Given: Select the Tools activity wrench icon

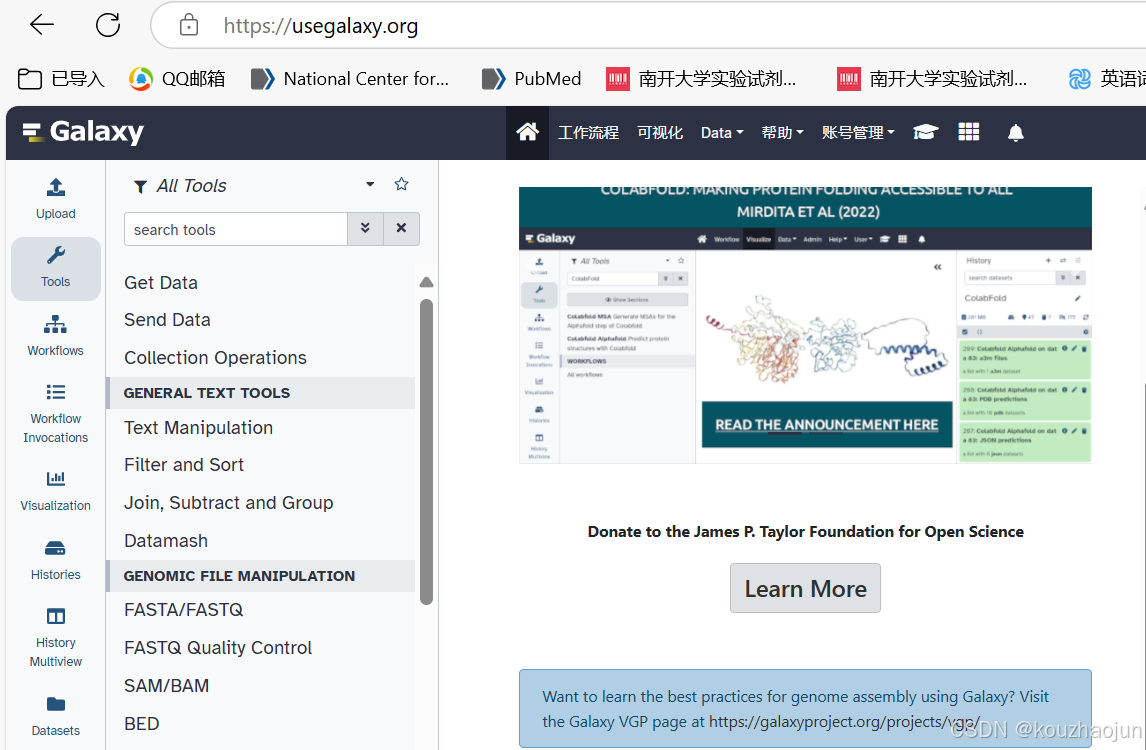Looking at the screenshot, I should click(x=56, y=268).
